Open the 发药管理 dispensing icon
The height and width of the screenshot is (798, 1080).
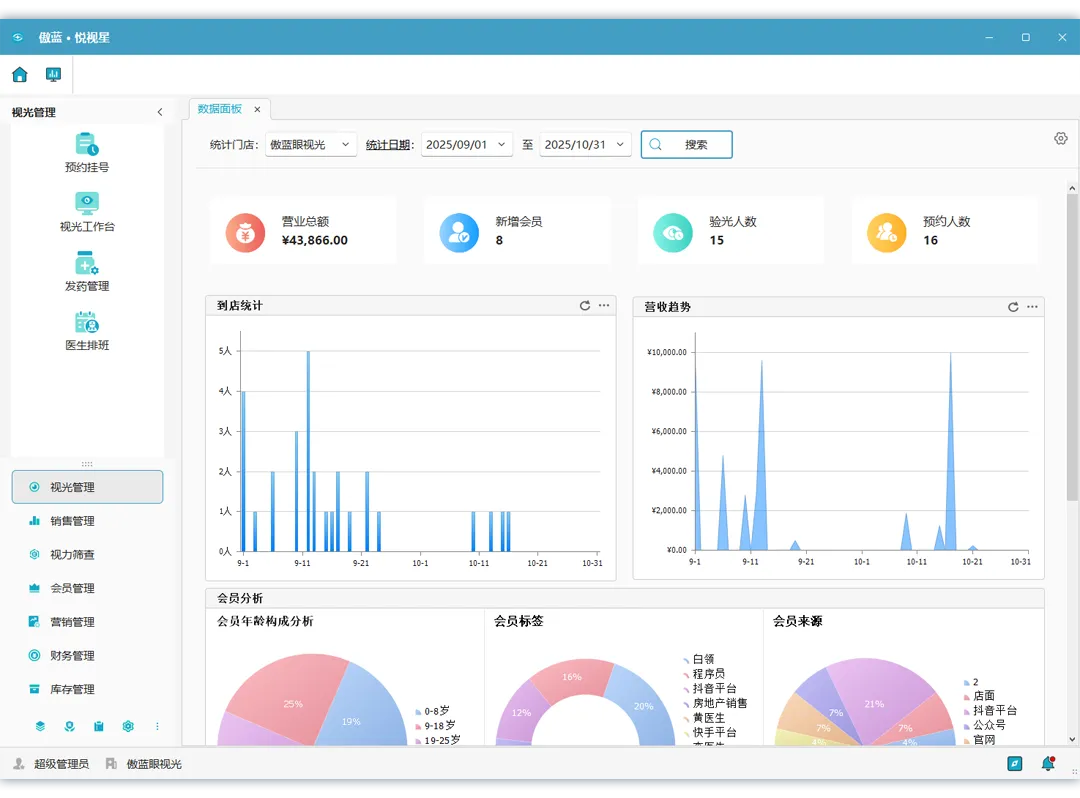87,271
